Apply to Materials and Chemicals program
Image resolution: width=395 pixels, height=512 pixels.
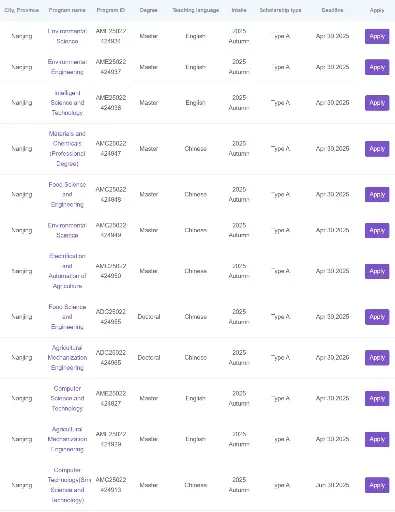point(377,149)
